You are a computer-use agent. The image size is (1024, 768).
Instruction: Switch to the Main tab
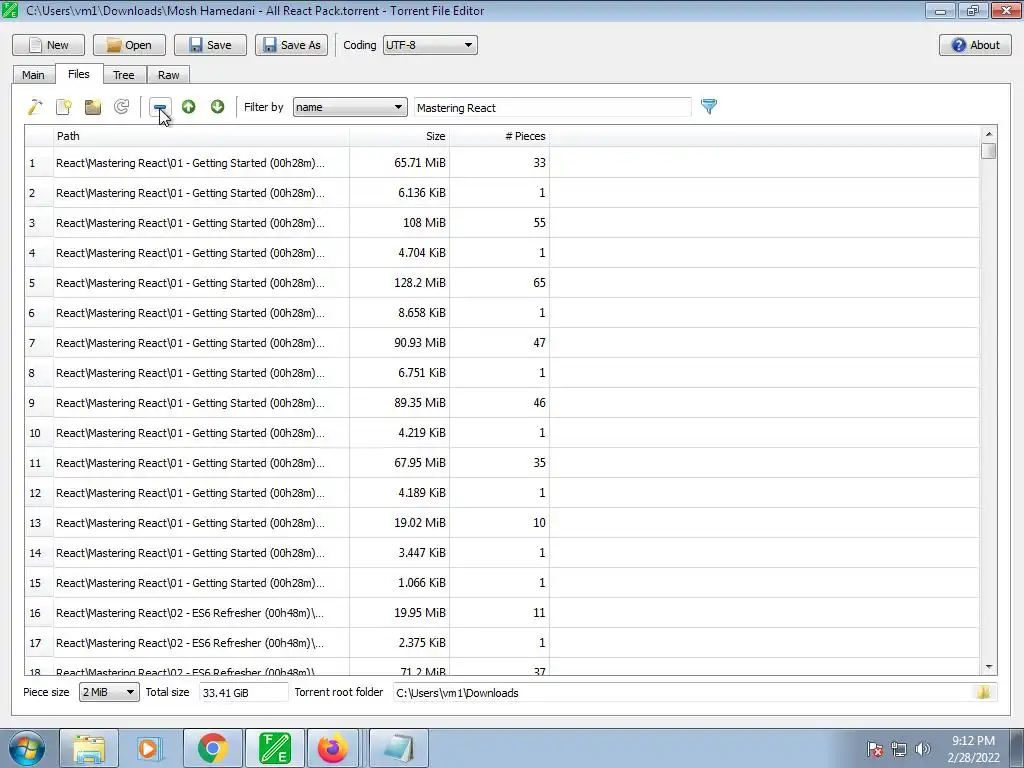pos(33,75)
